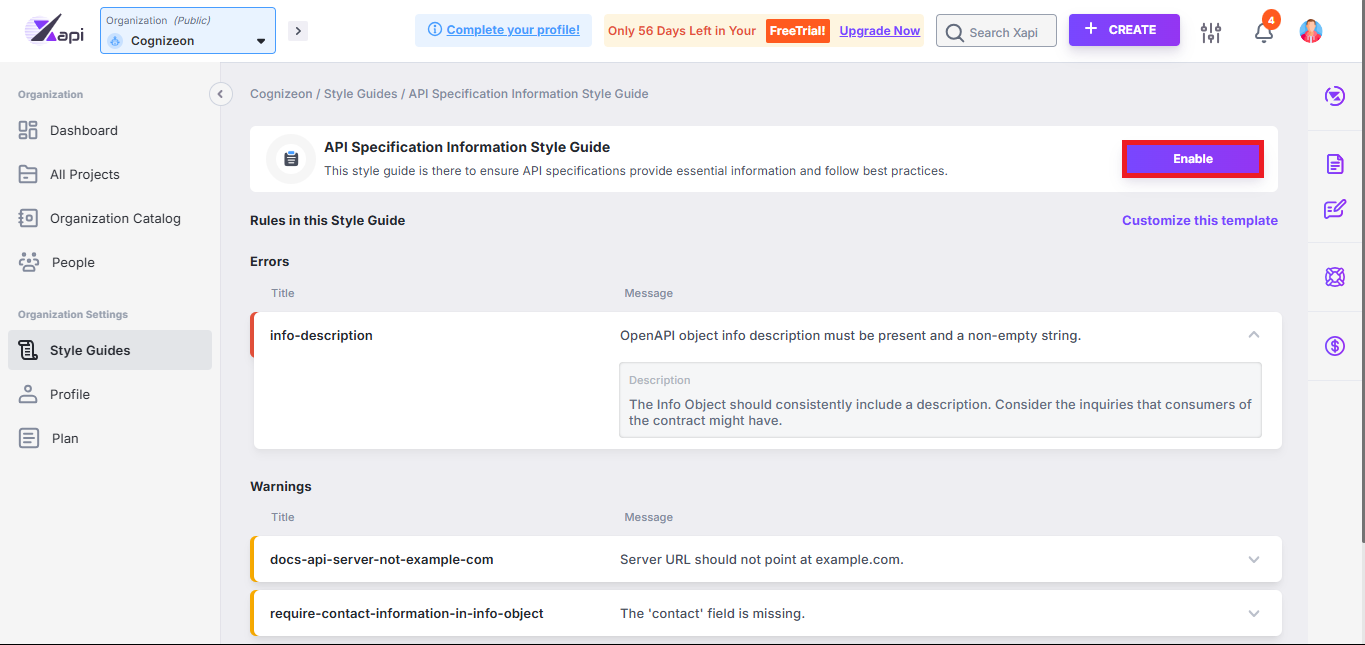Click the document icon in right sidebar
Viewport: 1365px width, 645px height.
(x=1334, y=164)
